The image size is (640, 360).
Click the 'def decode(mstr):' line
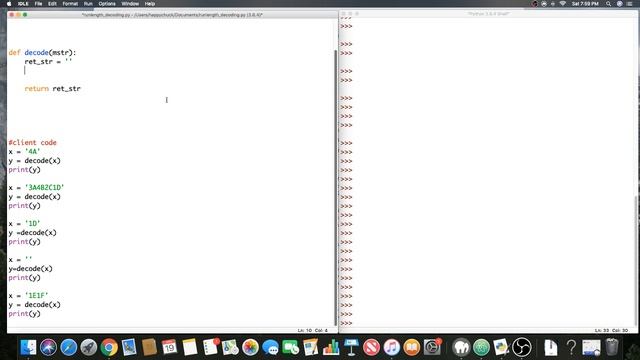tap(42, 52)
